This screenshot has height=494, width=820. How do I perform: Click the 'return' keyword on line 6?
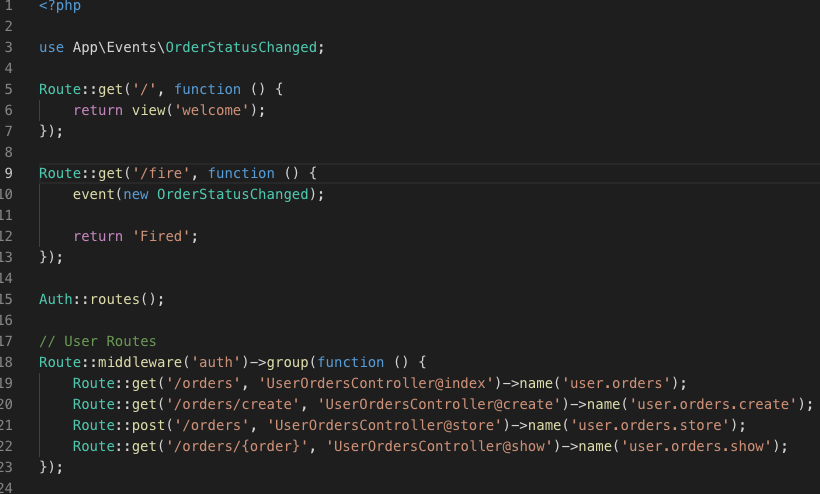click(x=98, y=110)
